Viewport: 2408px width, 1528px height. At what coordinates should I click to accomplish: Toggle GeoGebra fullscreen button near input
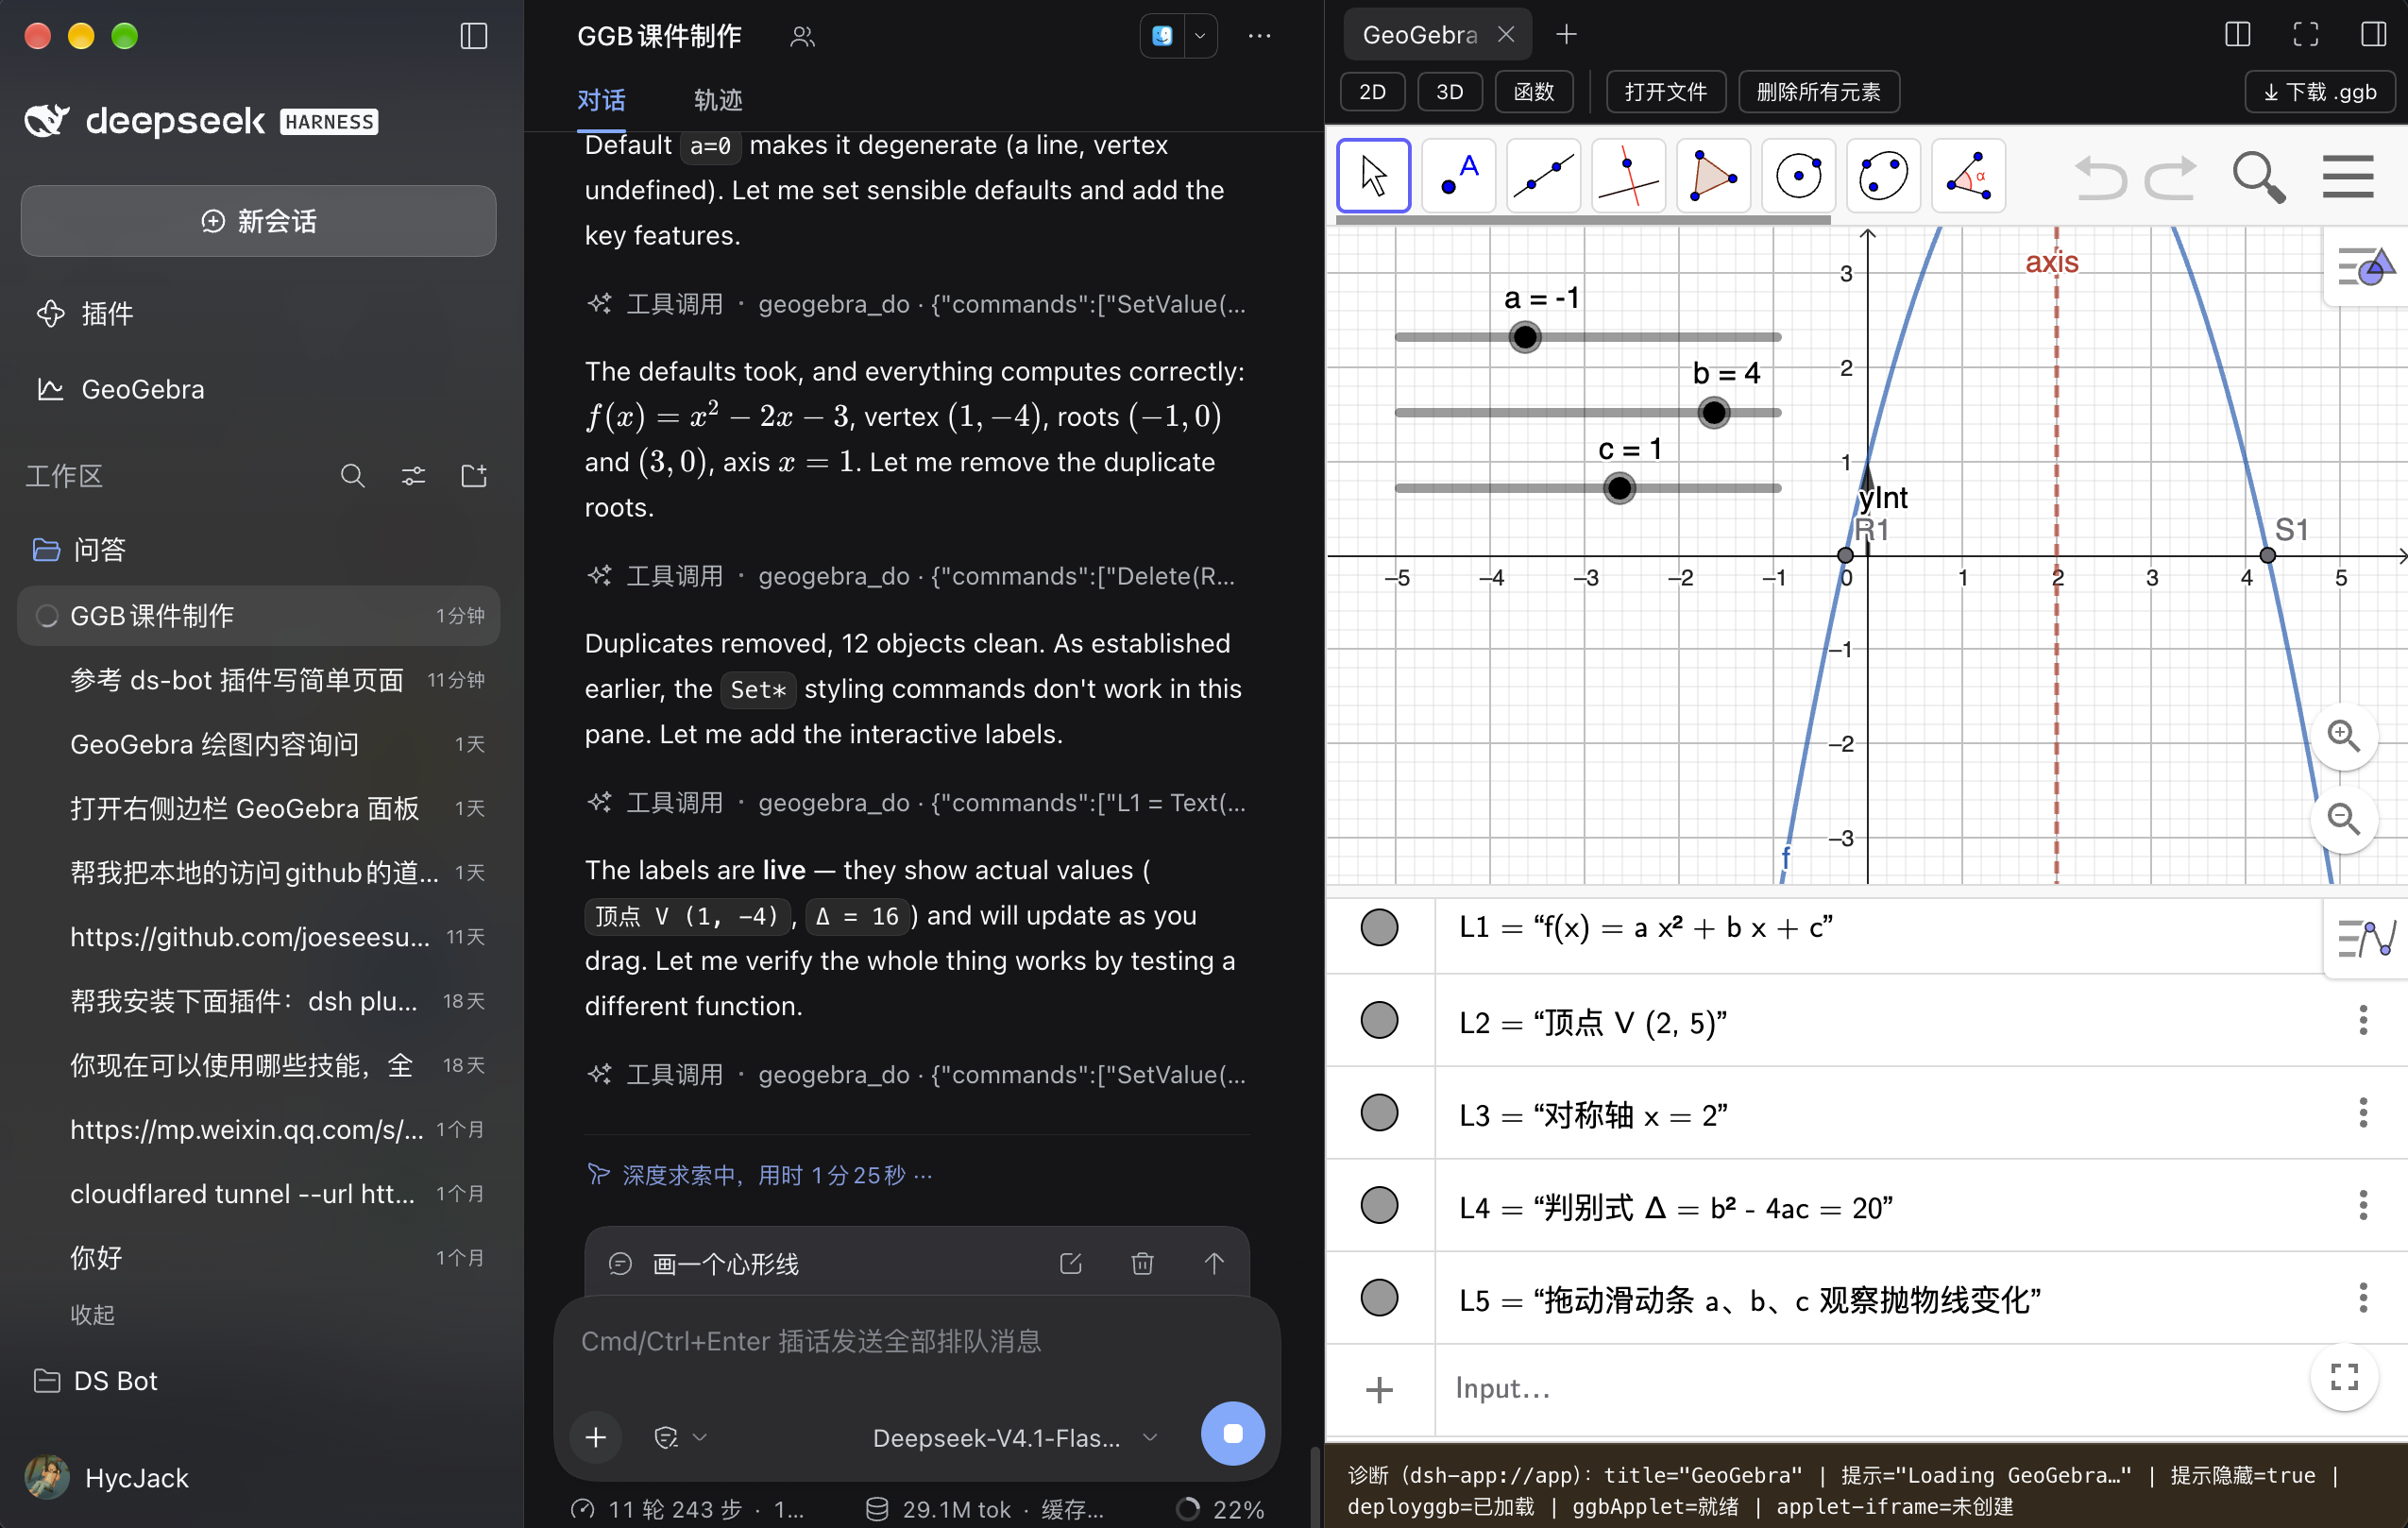(x=2343, y=1376)
